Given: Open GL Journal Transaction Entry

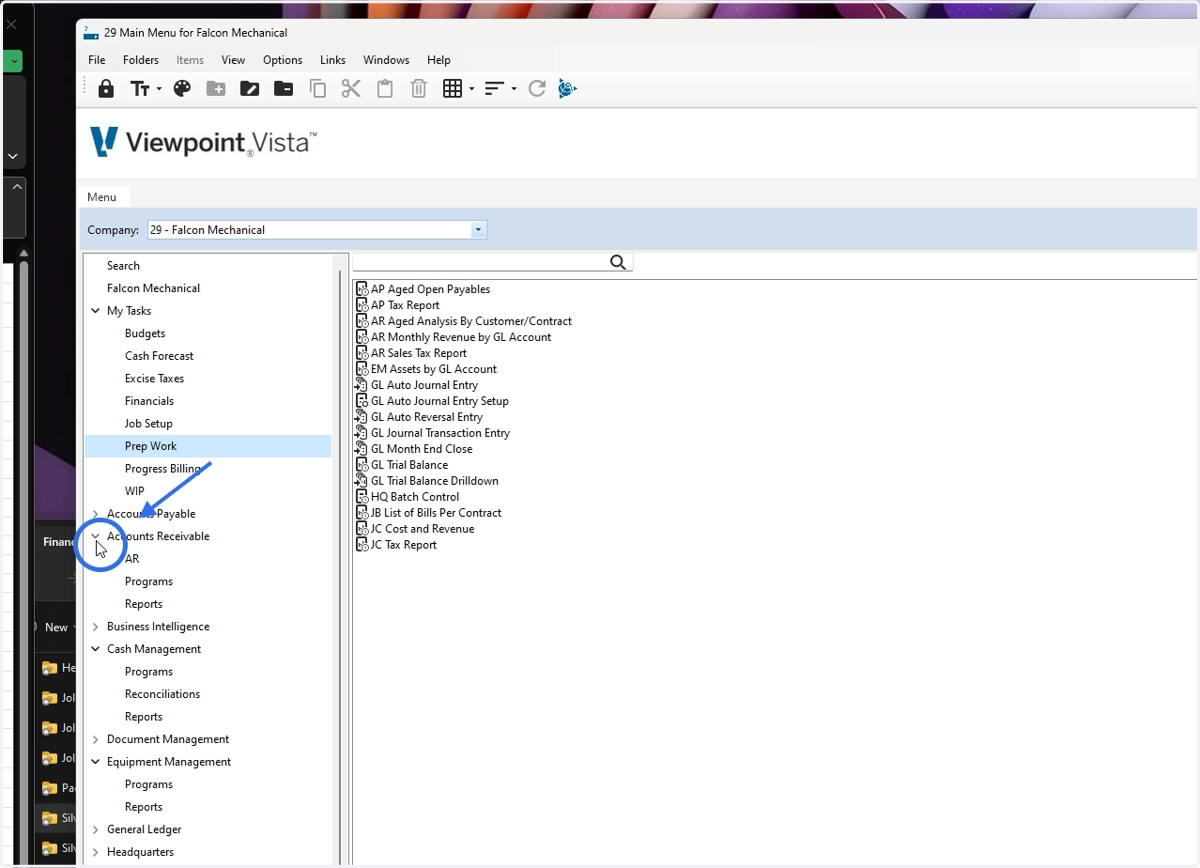Looking at the screenshot, I should pyautogui.click(x=440, y=433).
